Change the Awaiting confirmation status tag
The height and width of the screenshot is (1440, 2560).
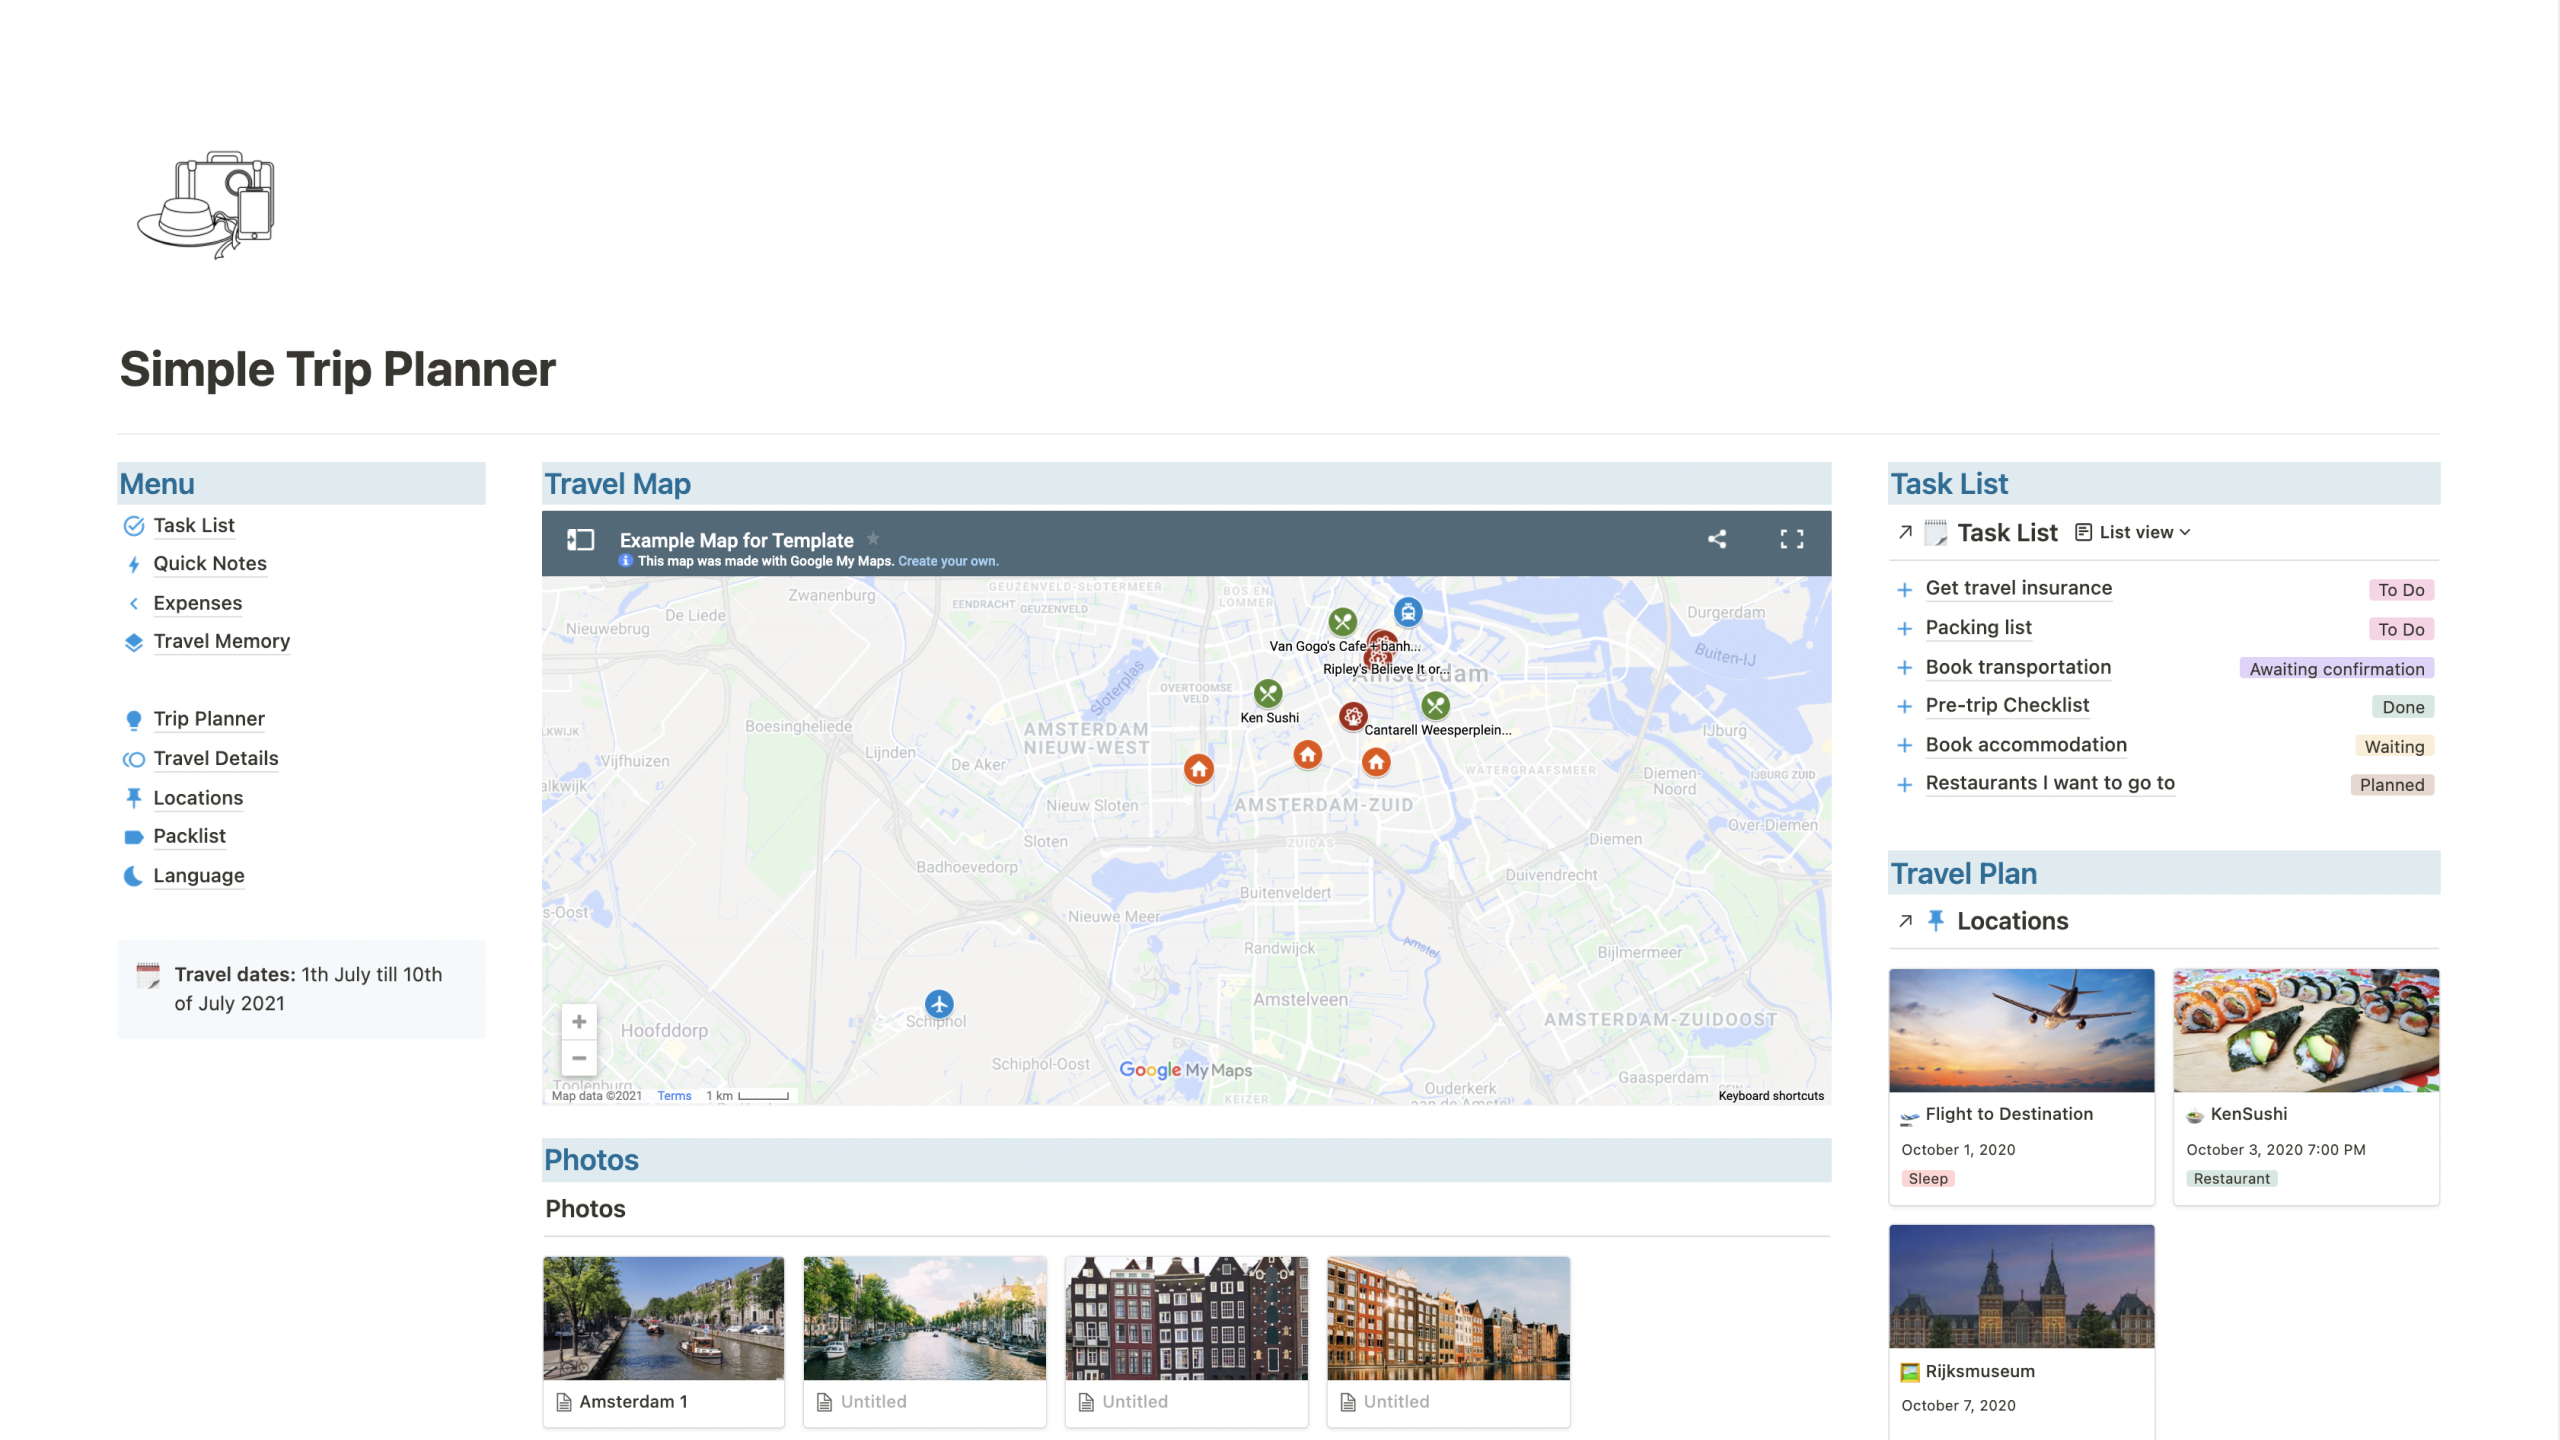tap(2337, 668)
